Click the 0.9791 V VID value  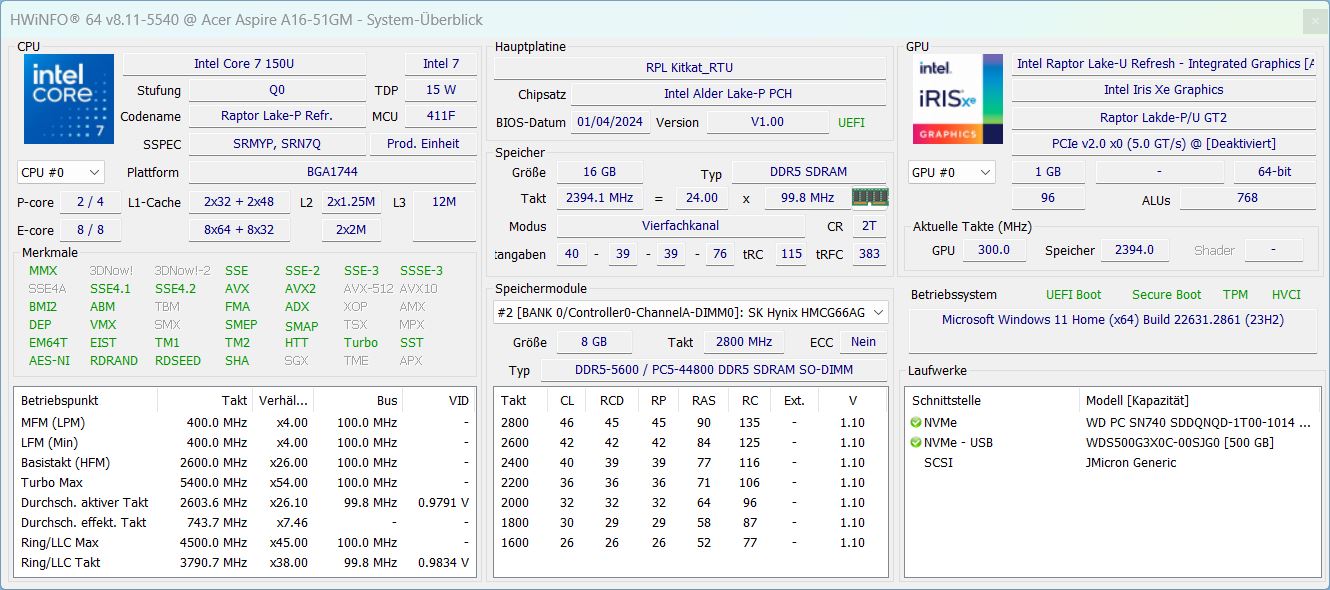(x=443, y=502)
